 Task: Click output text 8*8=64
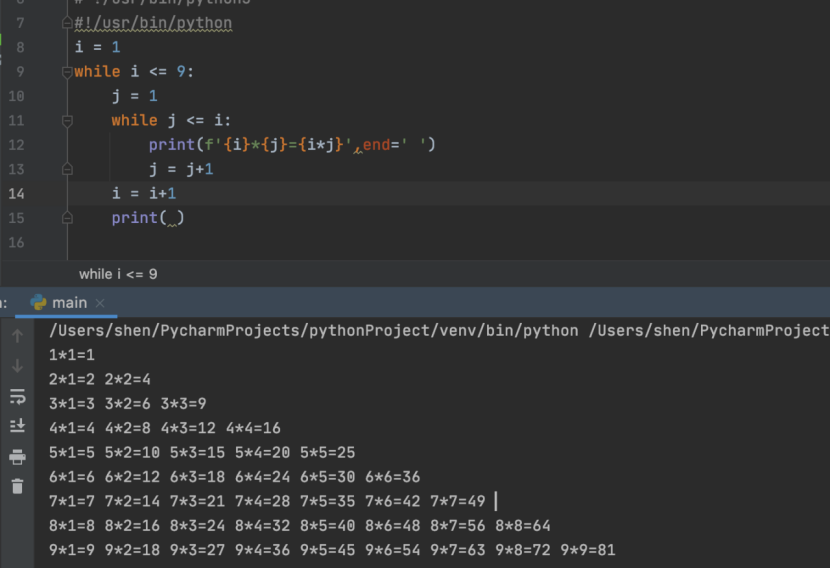point(523,526)
